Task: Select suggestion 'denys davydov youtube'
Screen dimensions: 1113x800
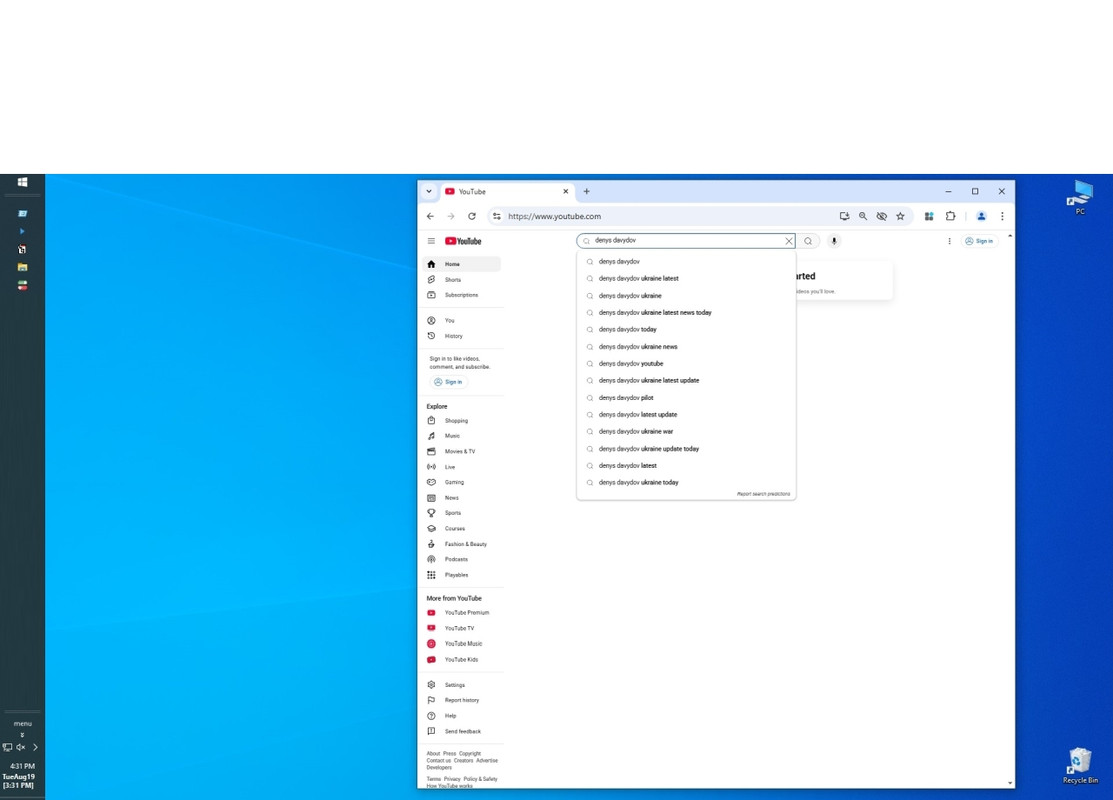Action: pos(686,363)
